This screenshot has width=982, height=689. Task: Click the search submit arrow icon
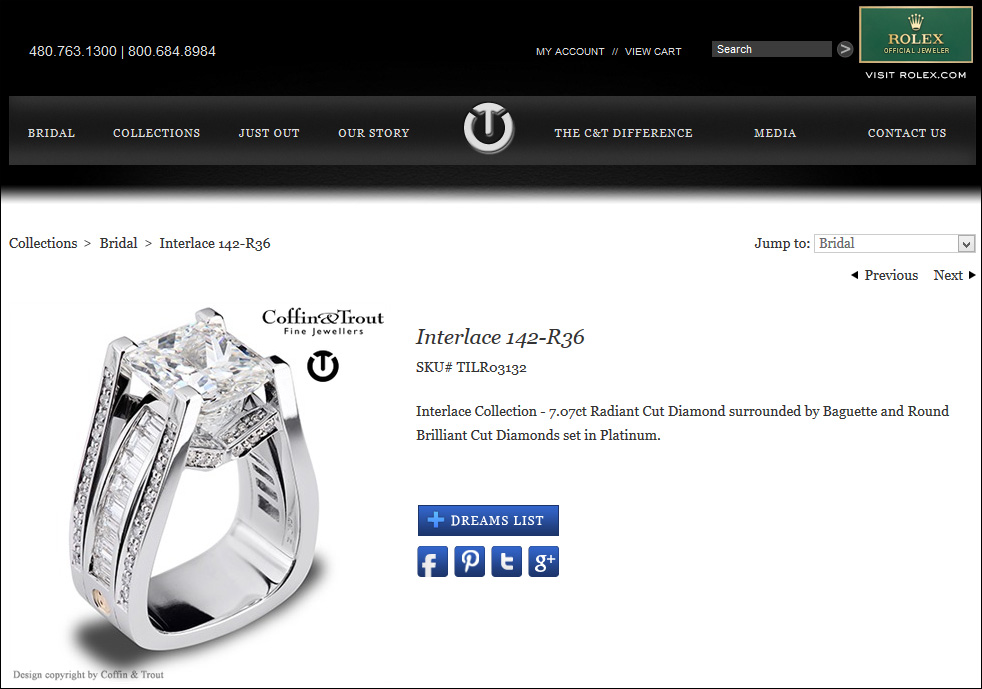click(845, 49)
